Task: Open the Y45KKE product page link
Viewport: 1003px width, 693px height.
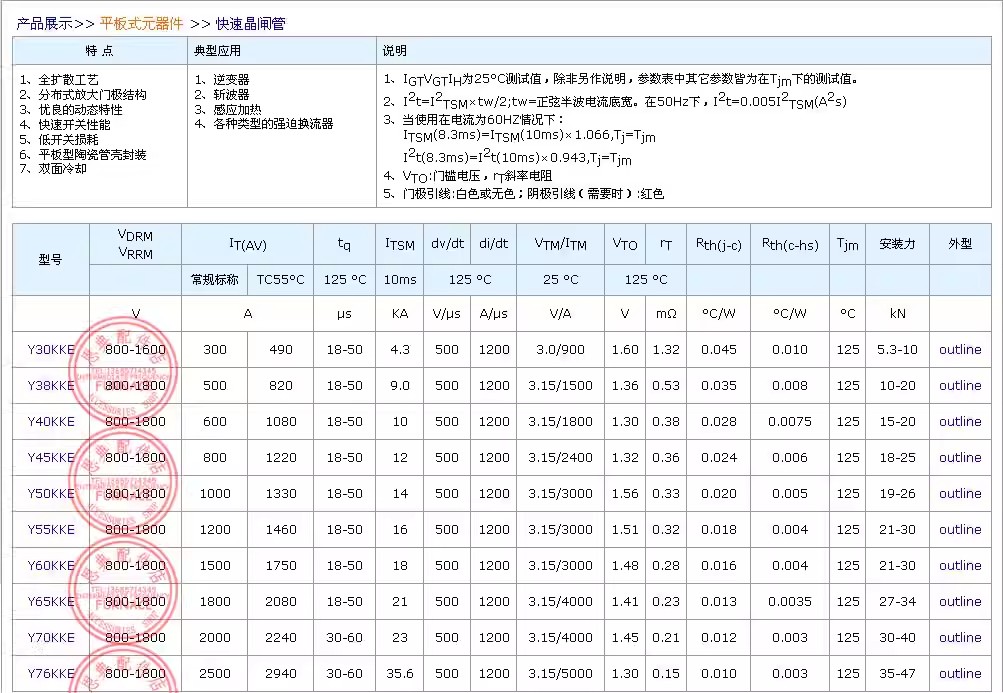Action: point(51,458)
